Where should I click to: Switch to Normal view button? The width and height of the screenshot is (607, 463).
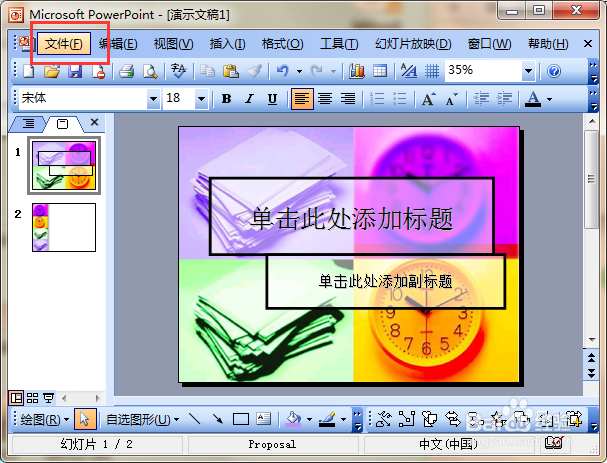click(16, 398)
